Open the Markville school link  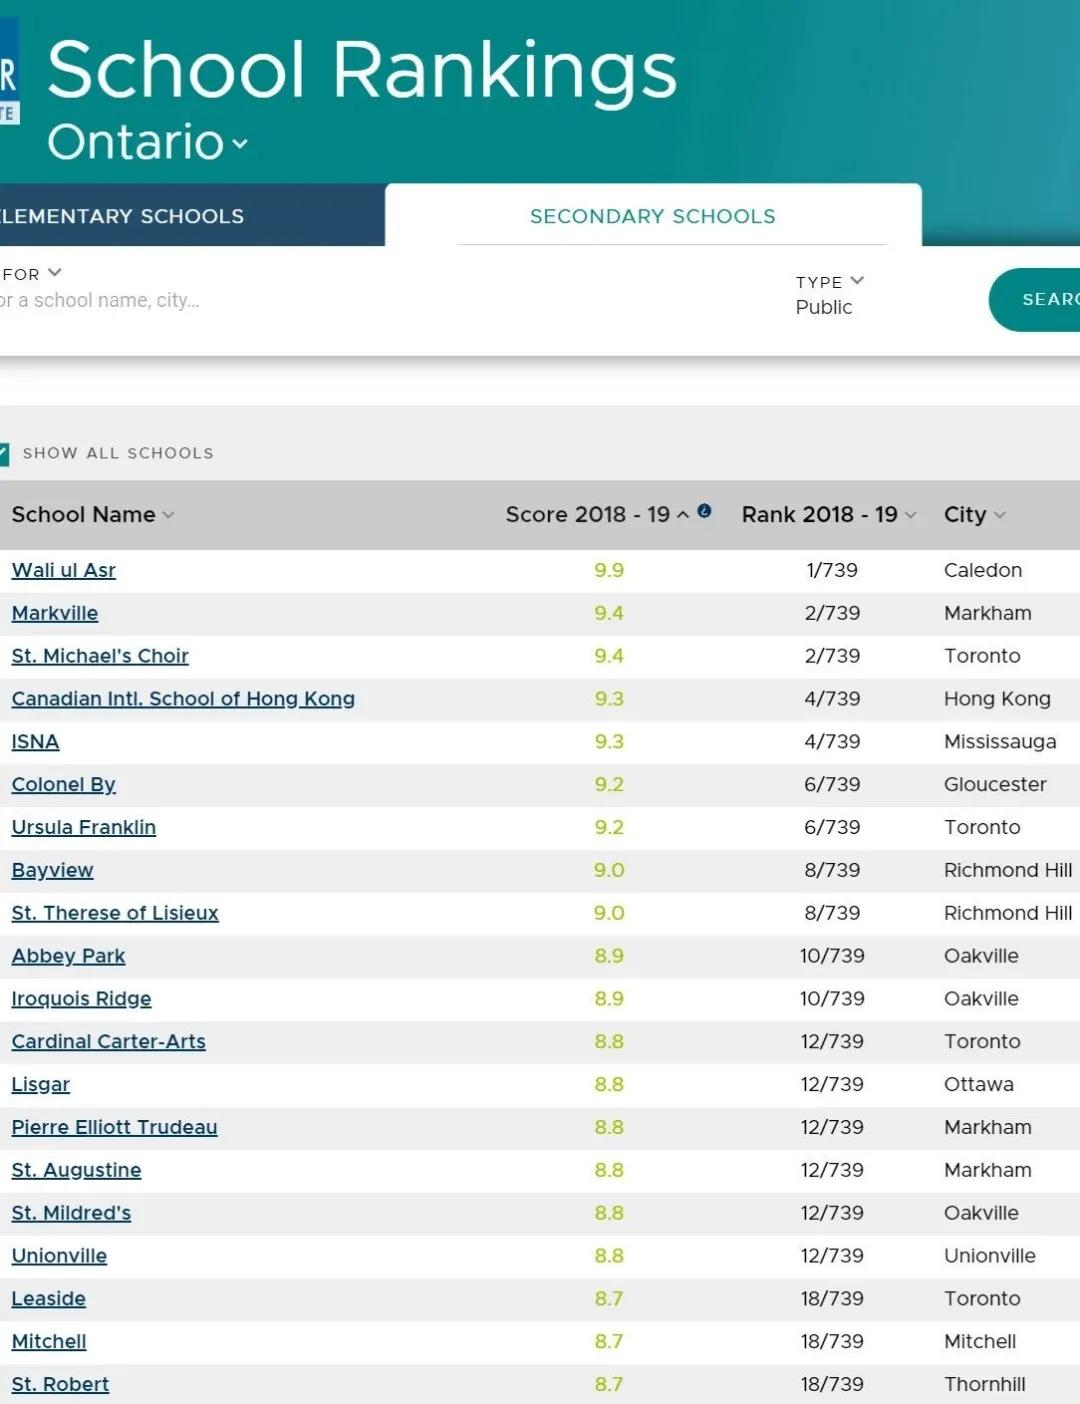coord(55,613)
